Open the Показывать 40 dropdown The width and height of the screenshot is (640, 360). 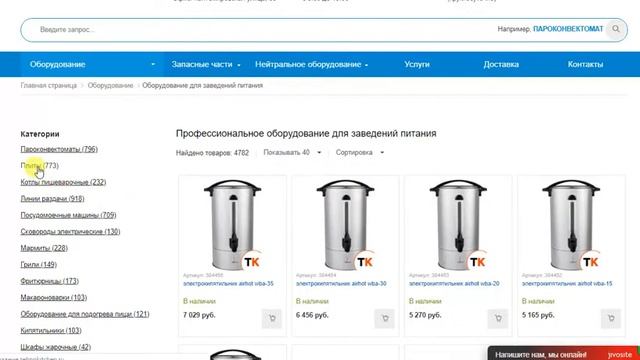click(x=292, y=153)
